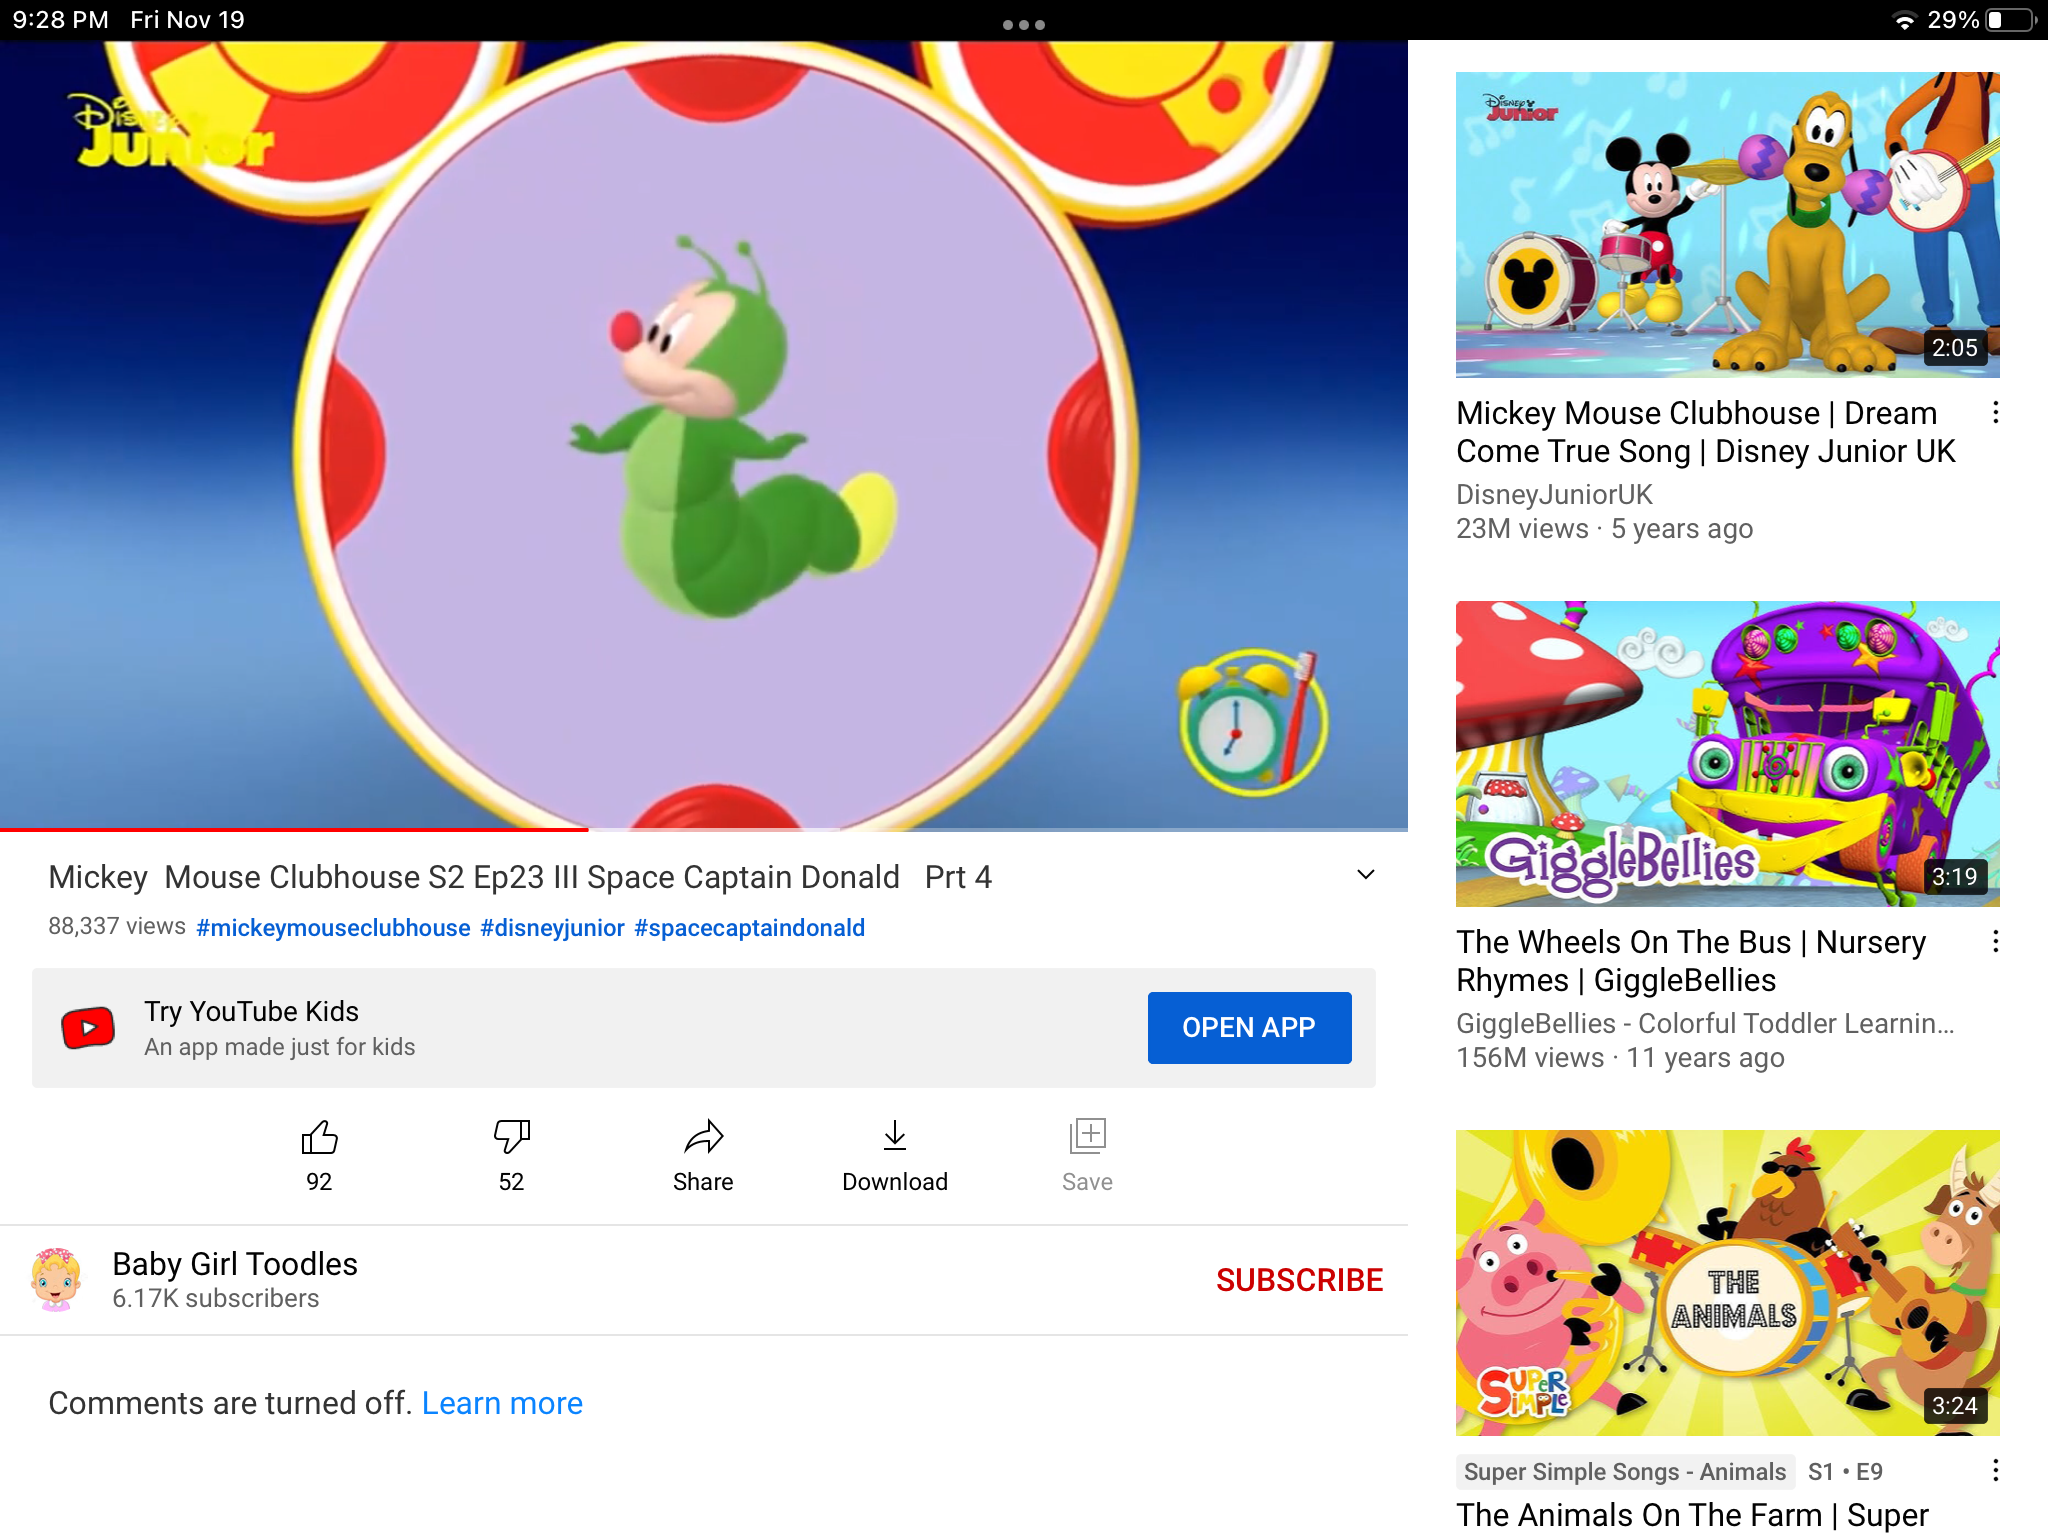Tap the #spacecaptaindonald hashtag

(x=749, y=928)
